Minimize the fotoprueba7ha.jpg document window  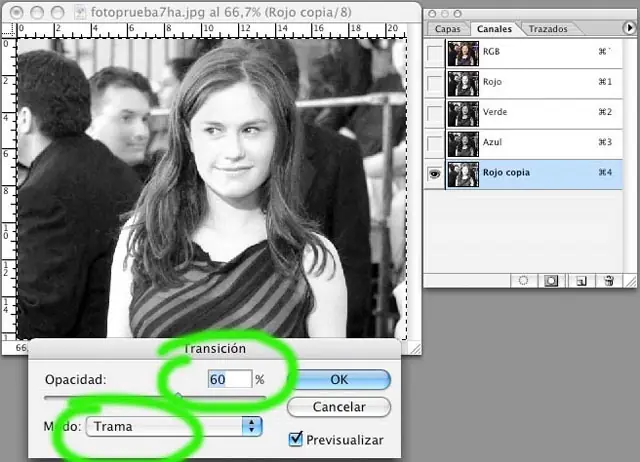(x=37, y=13)
